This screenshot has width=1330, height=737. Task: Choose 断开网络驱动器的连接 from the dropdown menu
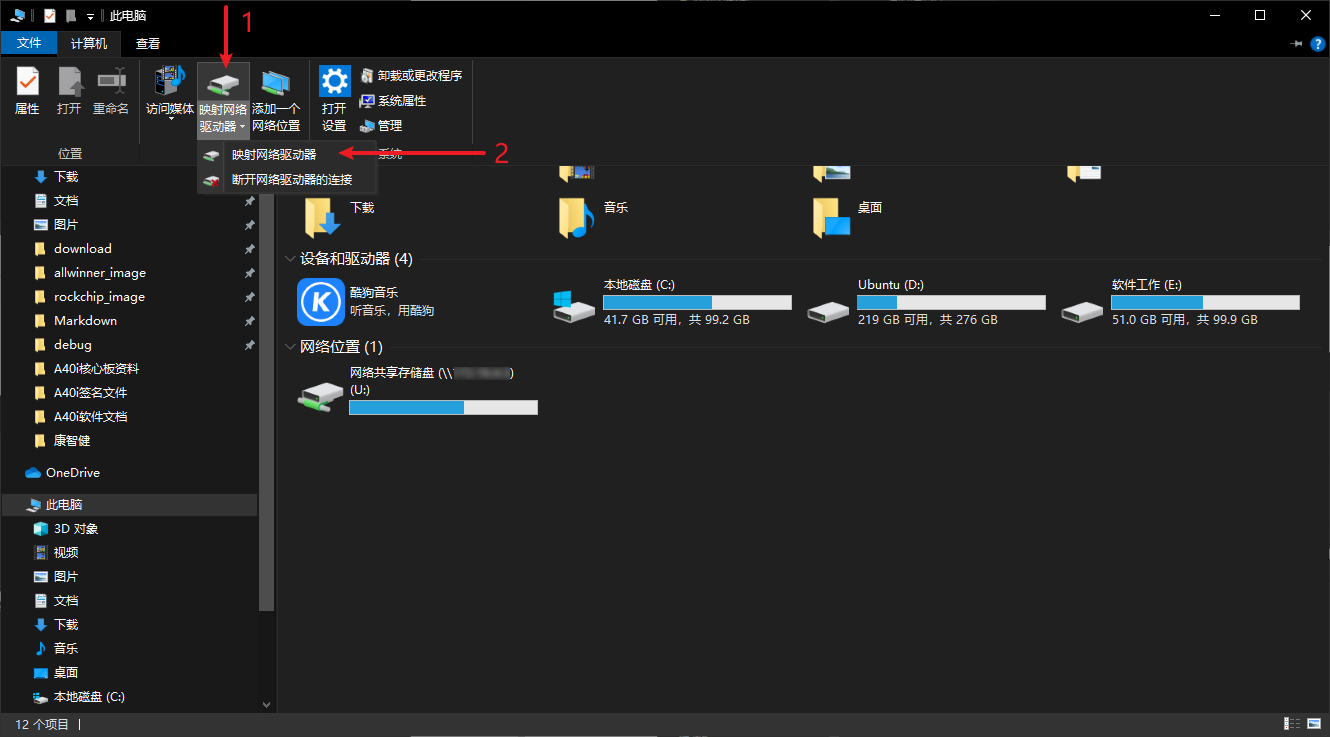[287, 180]
